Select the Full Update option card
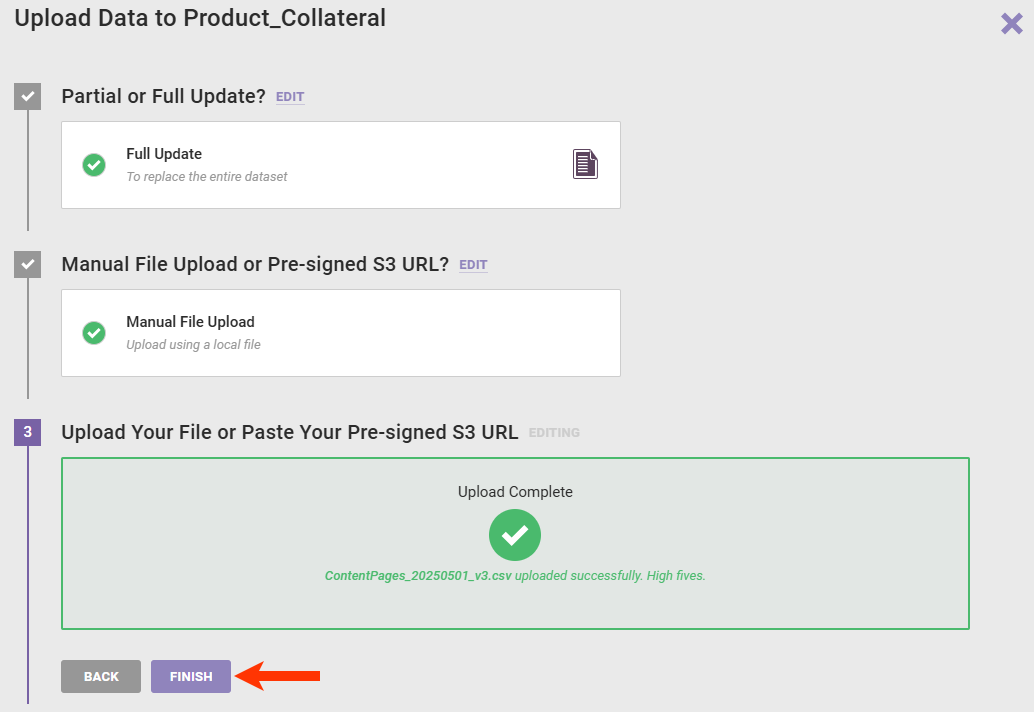 [340, 165]
